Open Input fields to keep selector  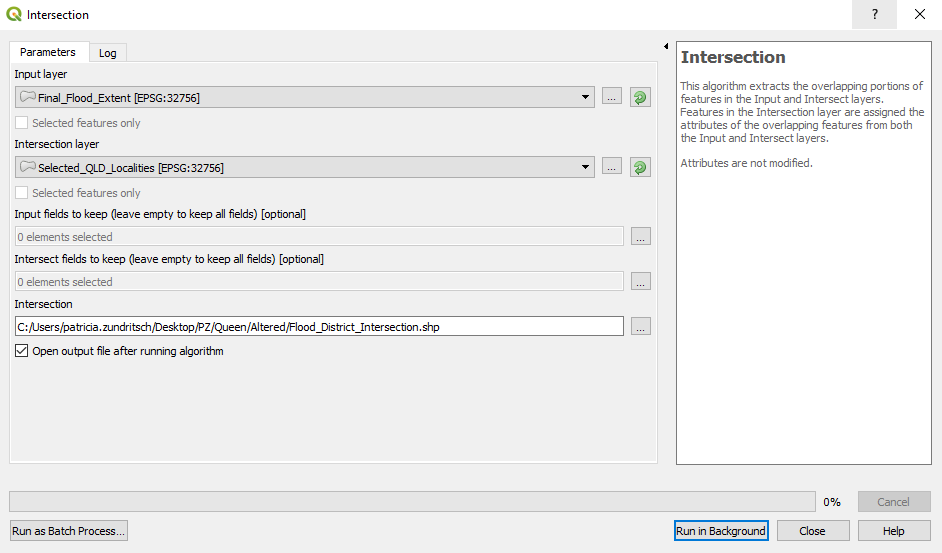click(x=641, y=237)
